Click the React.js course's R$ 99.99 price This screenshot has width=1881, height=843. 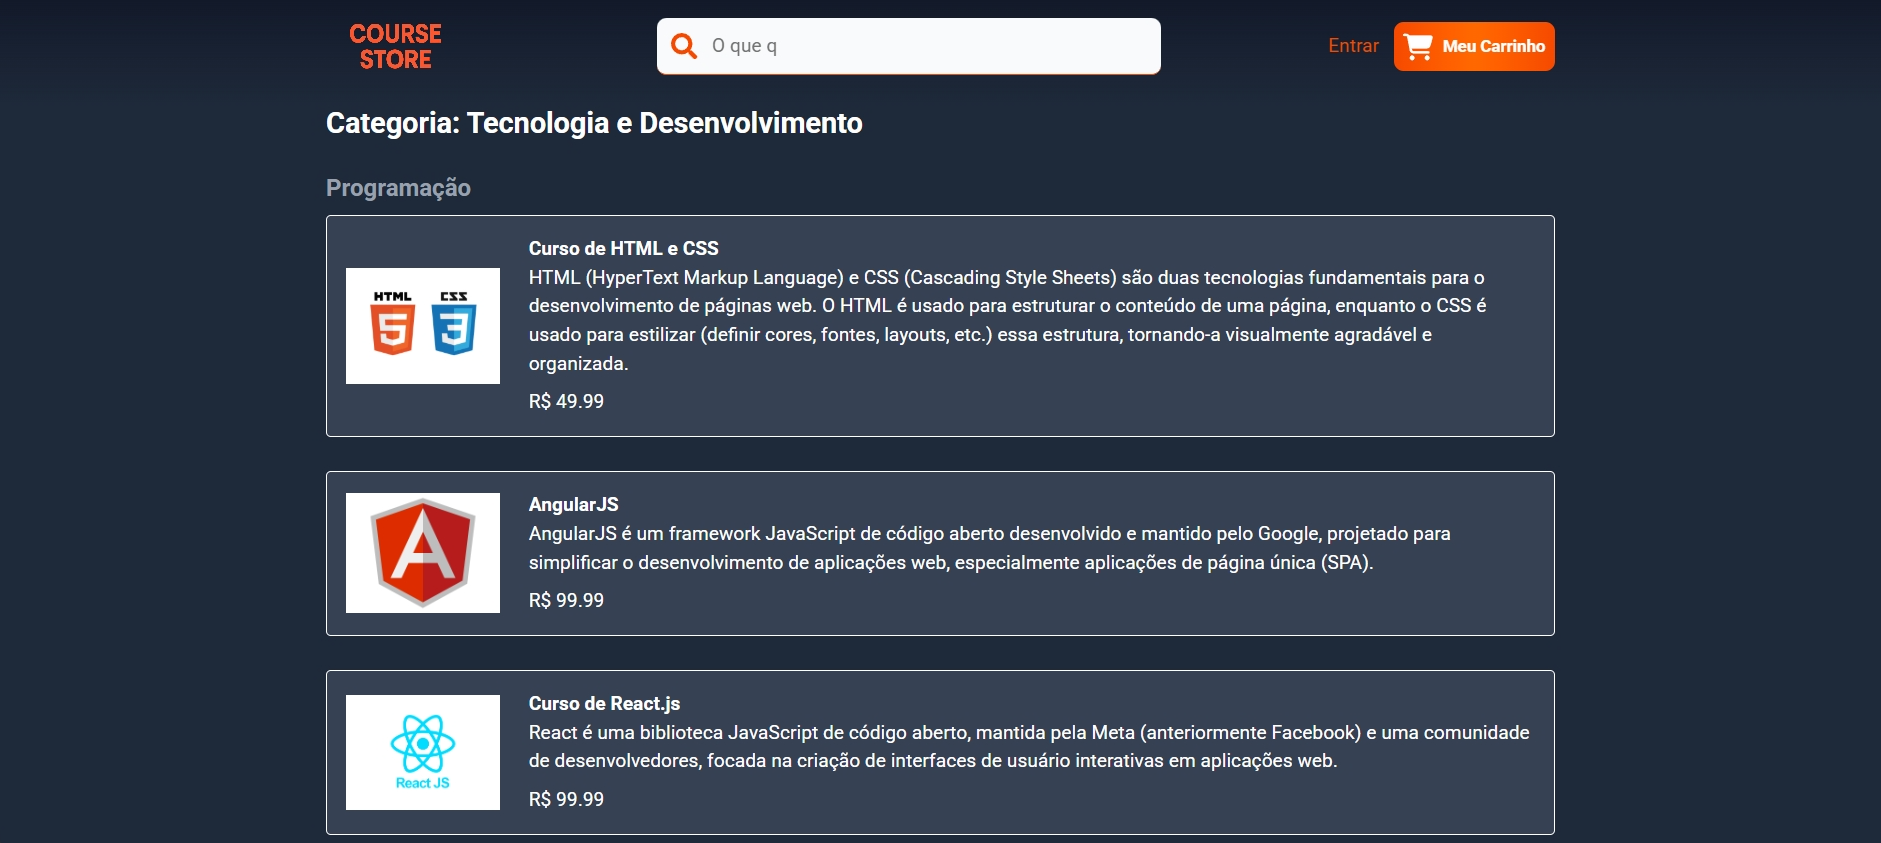[x=566, y=799]
